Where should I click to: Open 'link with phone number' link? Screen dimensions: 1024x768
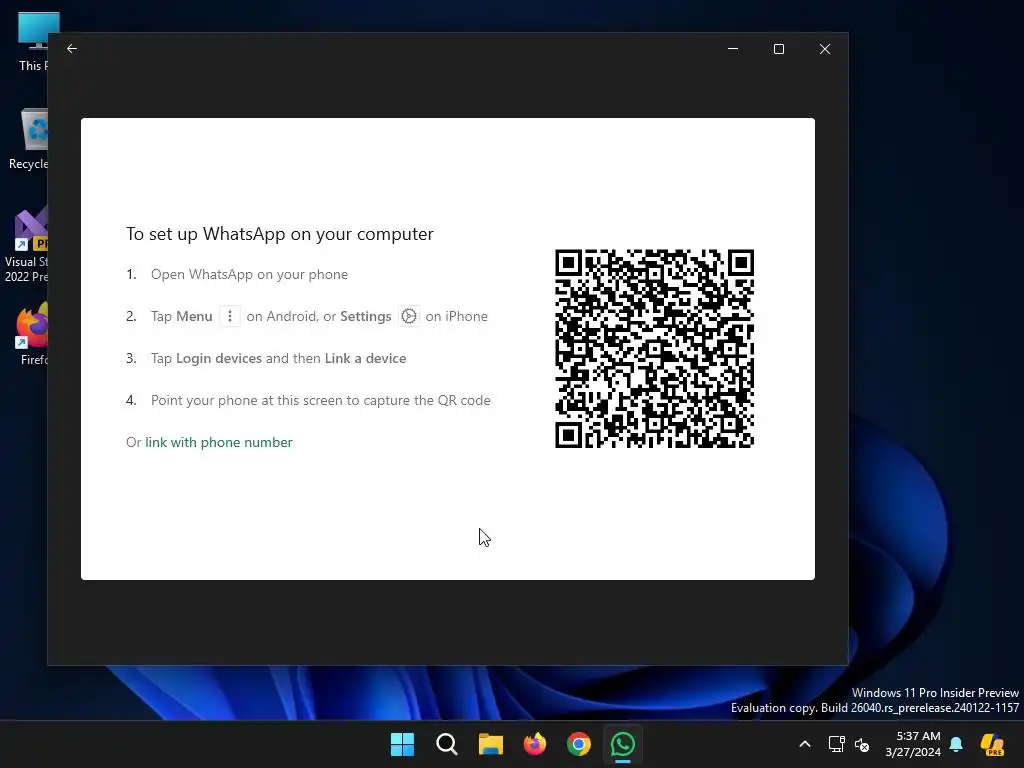pos(219,442)
